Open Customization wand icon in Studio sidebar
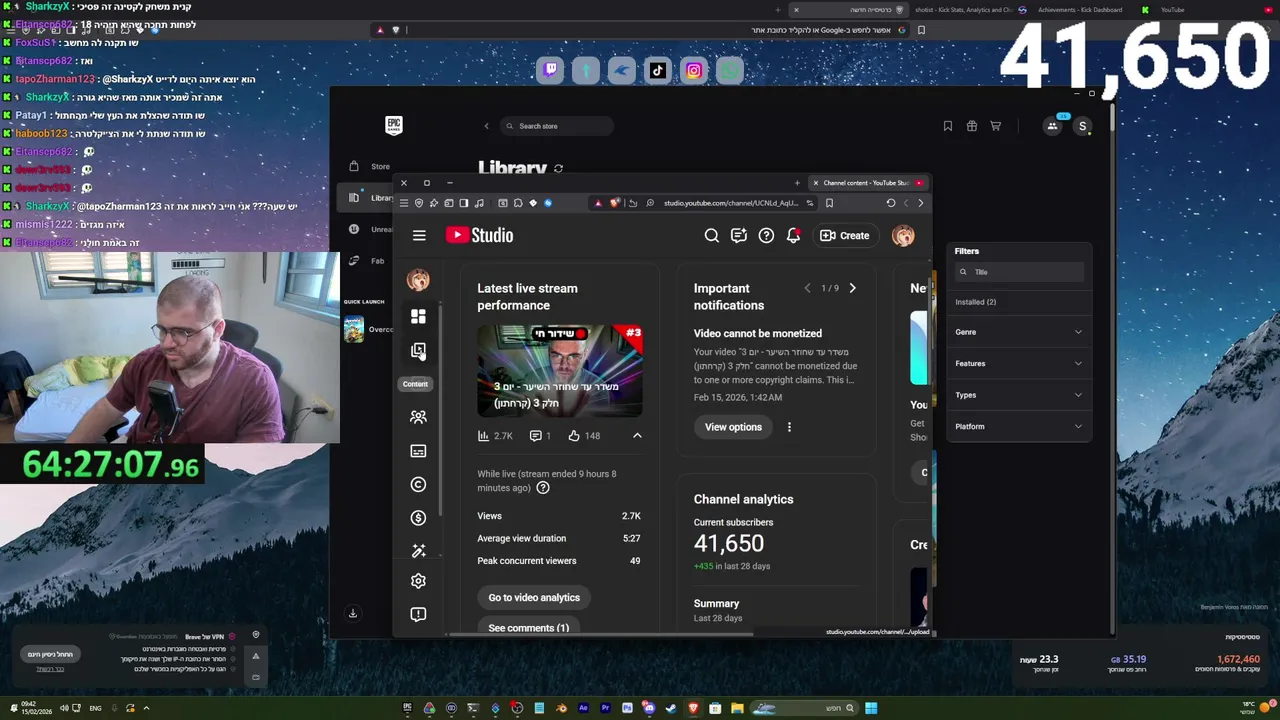 click(418, 551)
